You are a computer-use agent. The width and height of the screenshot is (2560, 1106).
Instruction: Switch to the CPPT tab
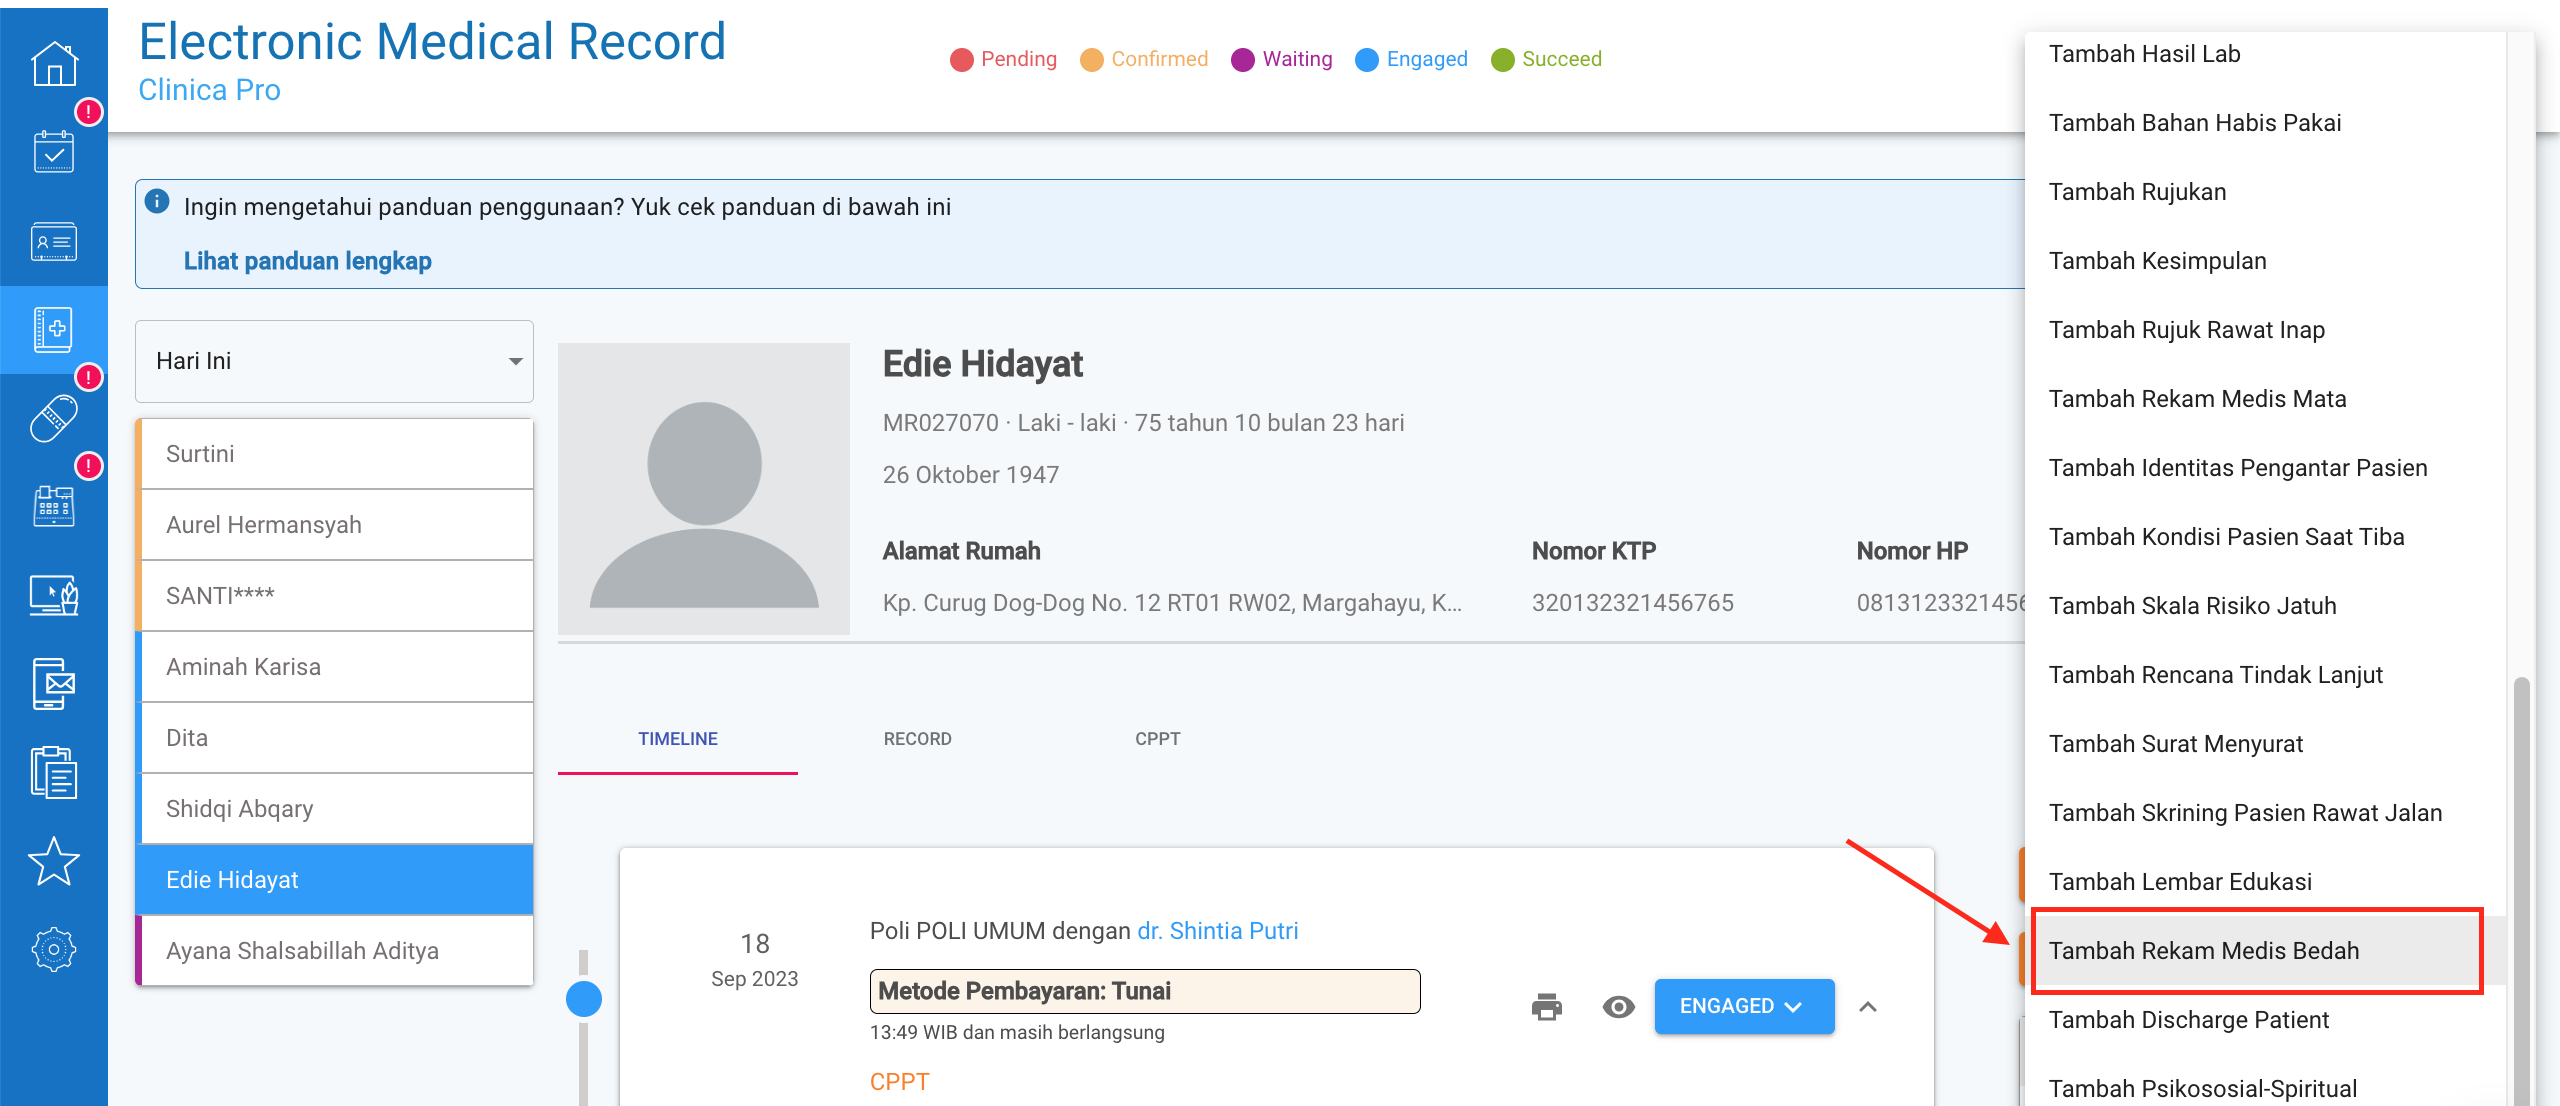pyautogui.click(x=1157, y=739)
